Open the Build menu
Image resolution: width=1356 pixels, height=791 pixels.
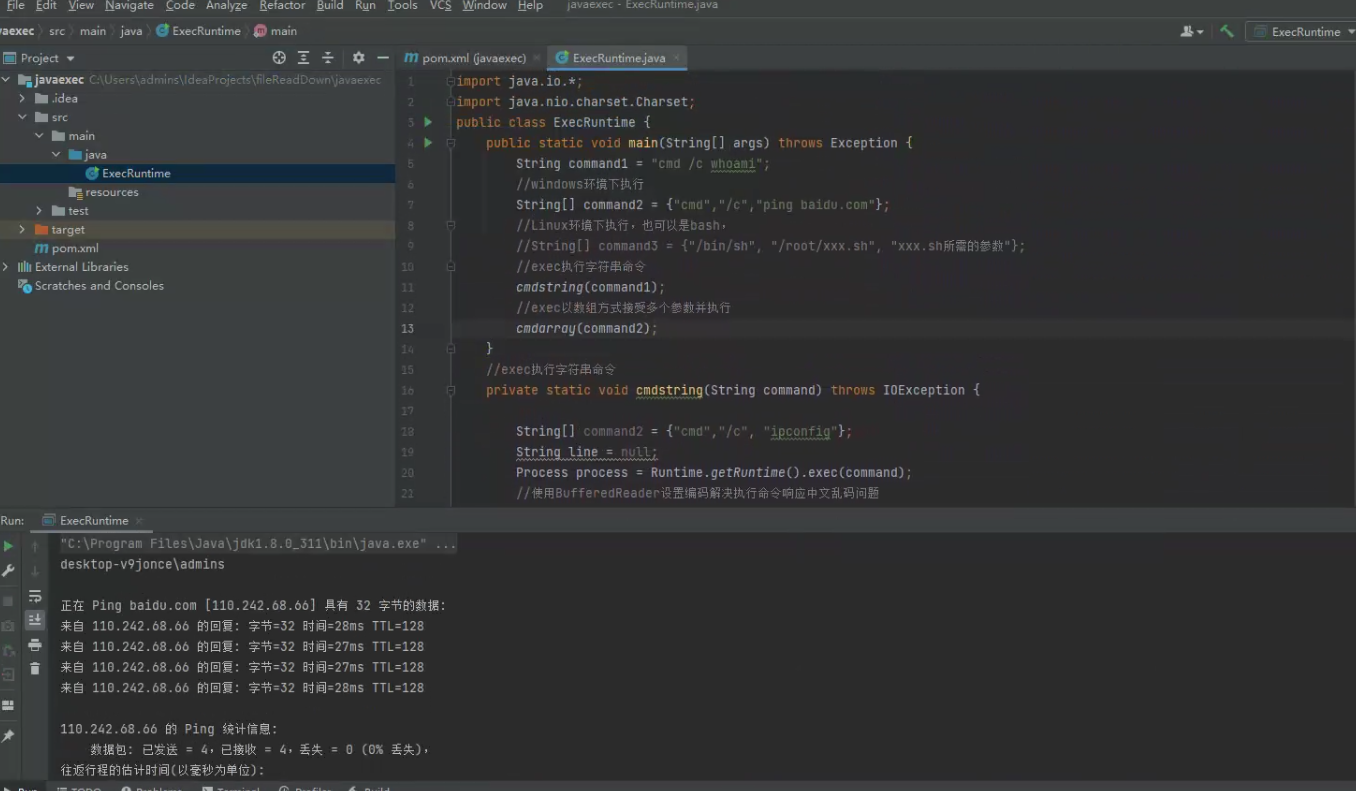click(330, 6)
